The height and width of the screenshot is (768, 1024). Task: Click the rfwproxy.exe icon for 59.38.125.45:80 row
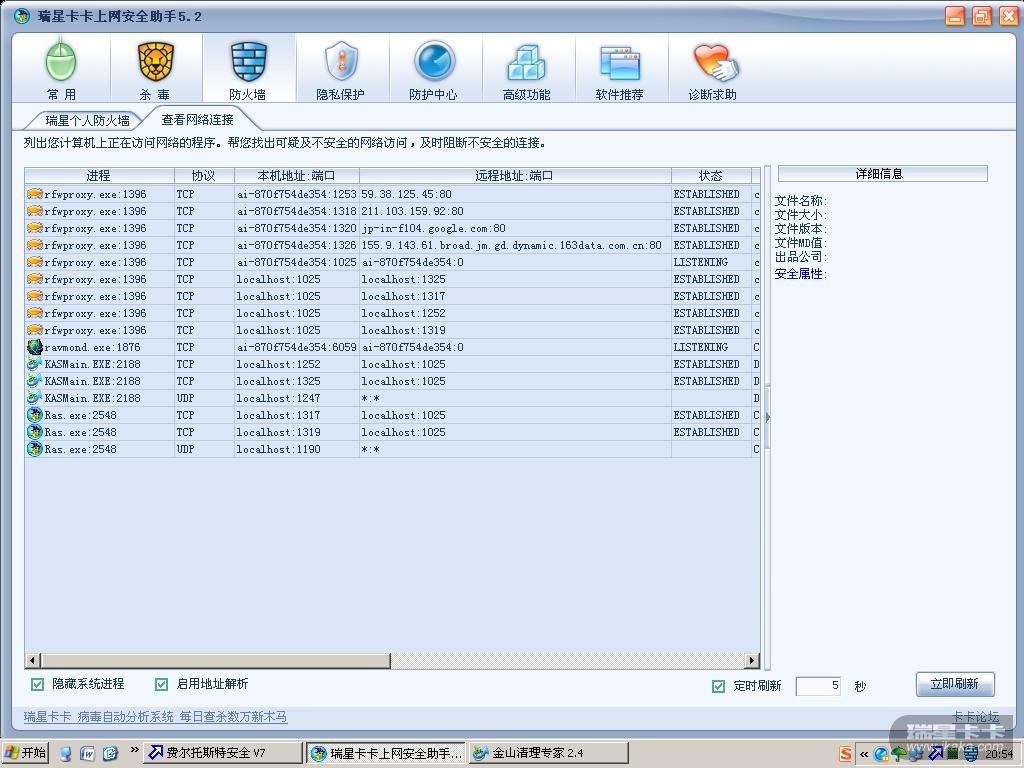pyautogui.click(x=35, y=194)
